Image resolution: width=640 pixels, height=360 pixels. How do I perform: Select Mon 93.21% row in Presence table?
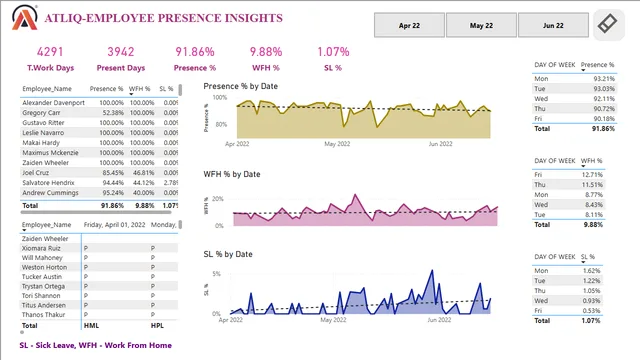tap(574, 78)
